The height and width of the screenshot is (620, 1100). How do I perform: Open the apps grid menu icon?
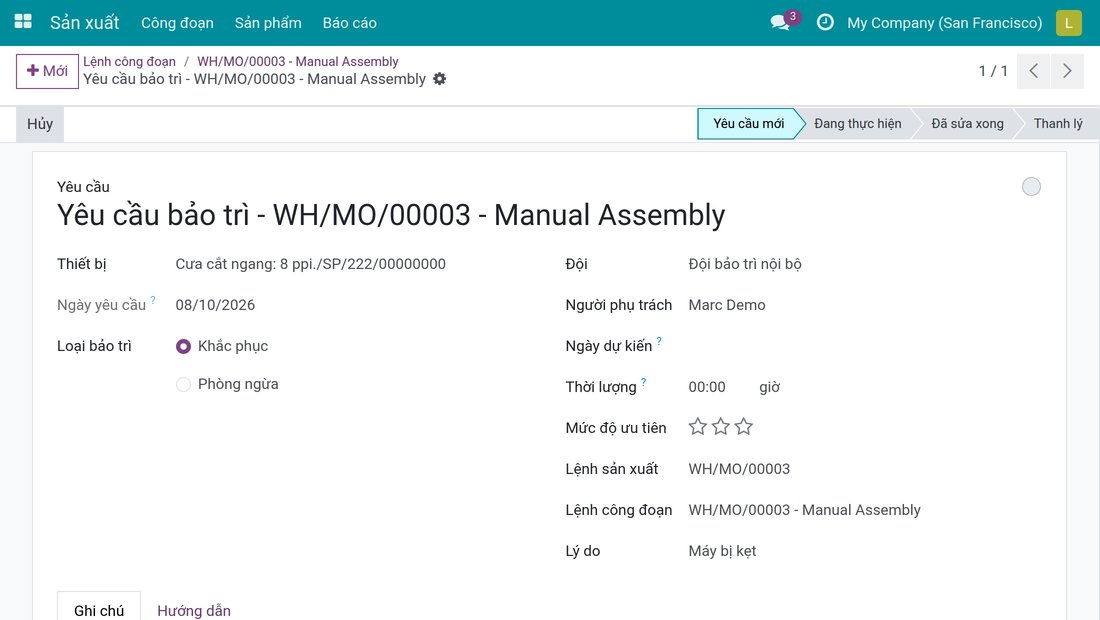(x=23, y=22)
